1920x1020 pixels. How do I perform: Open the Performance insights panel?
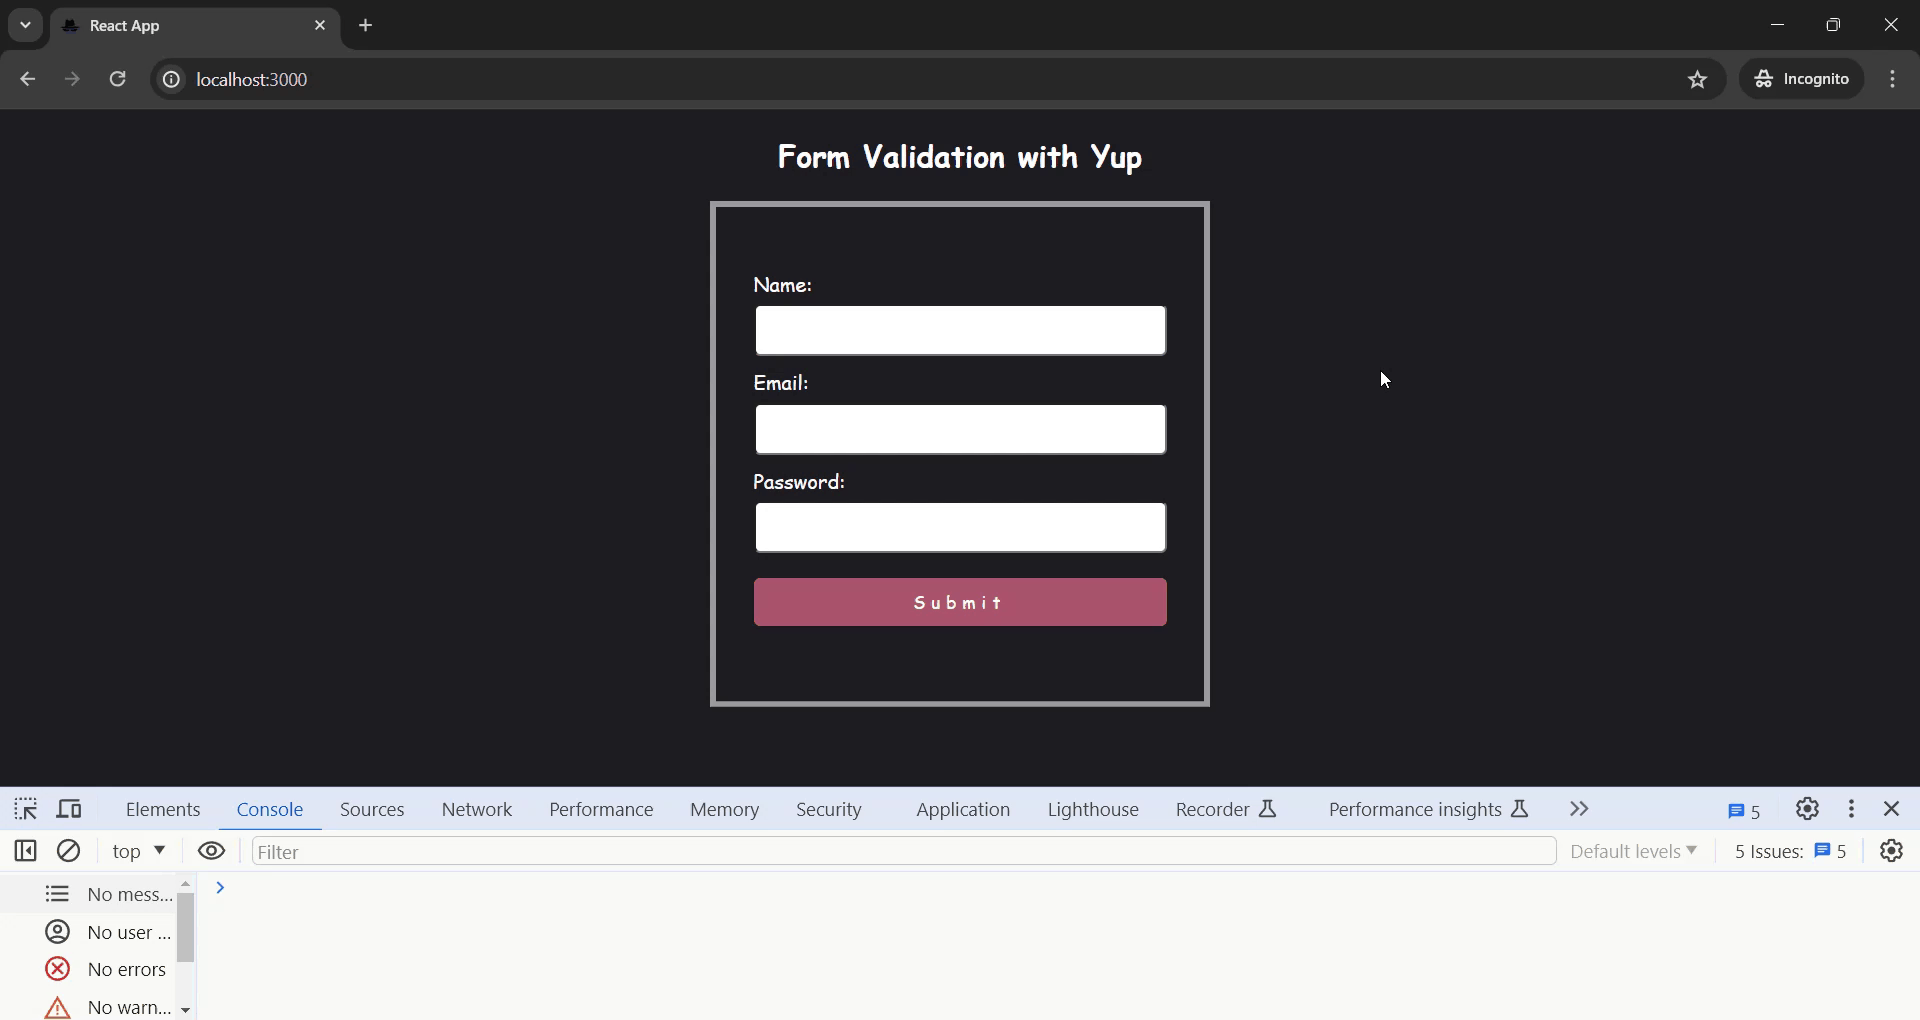(1429, 810)
